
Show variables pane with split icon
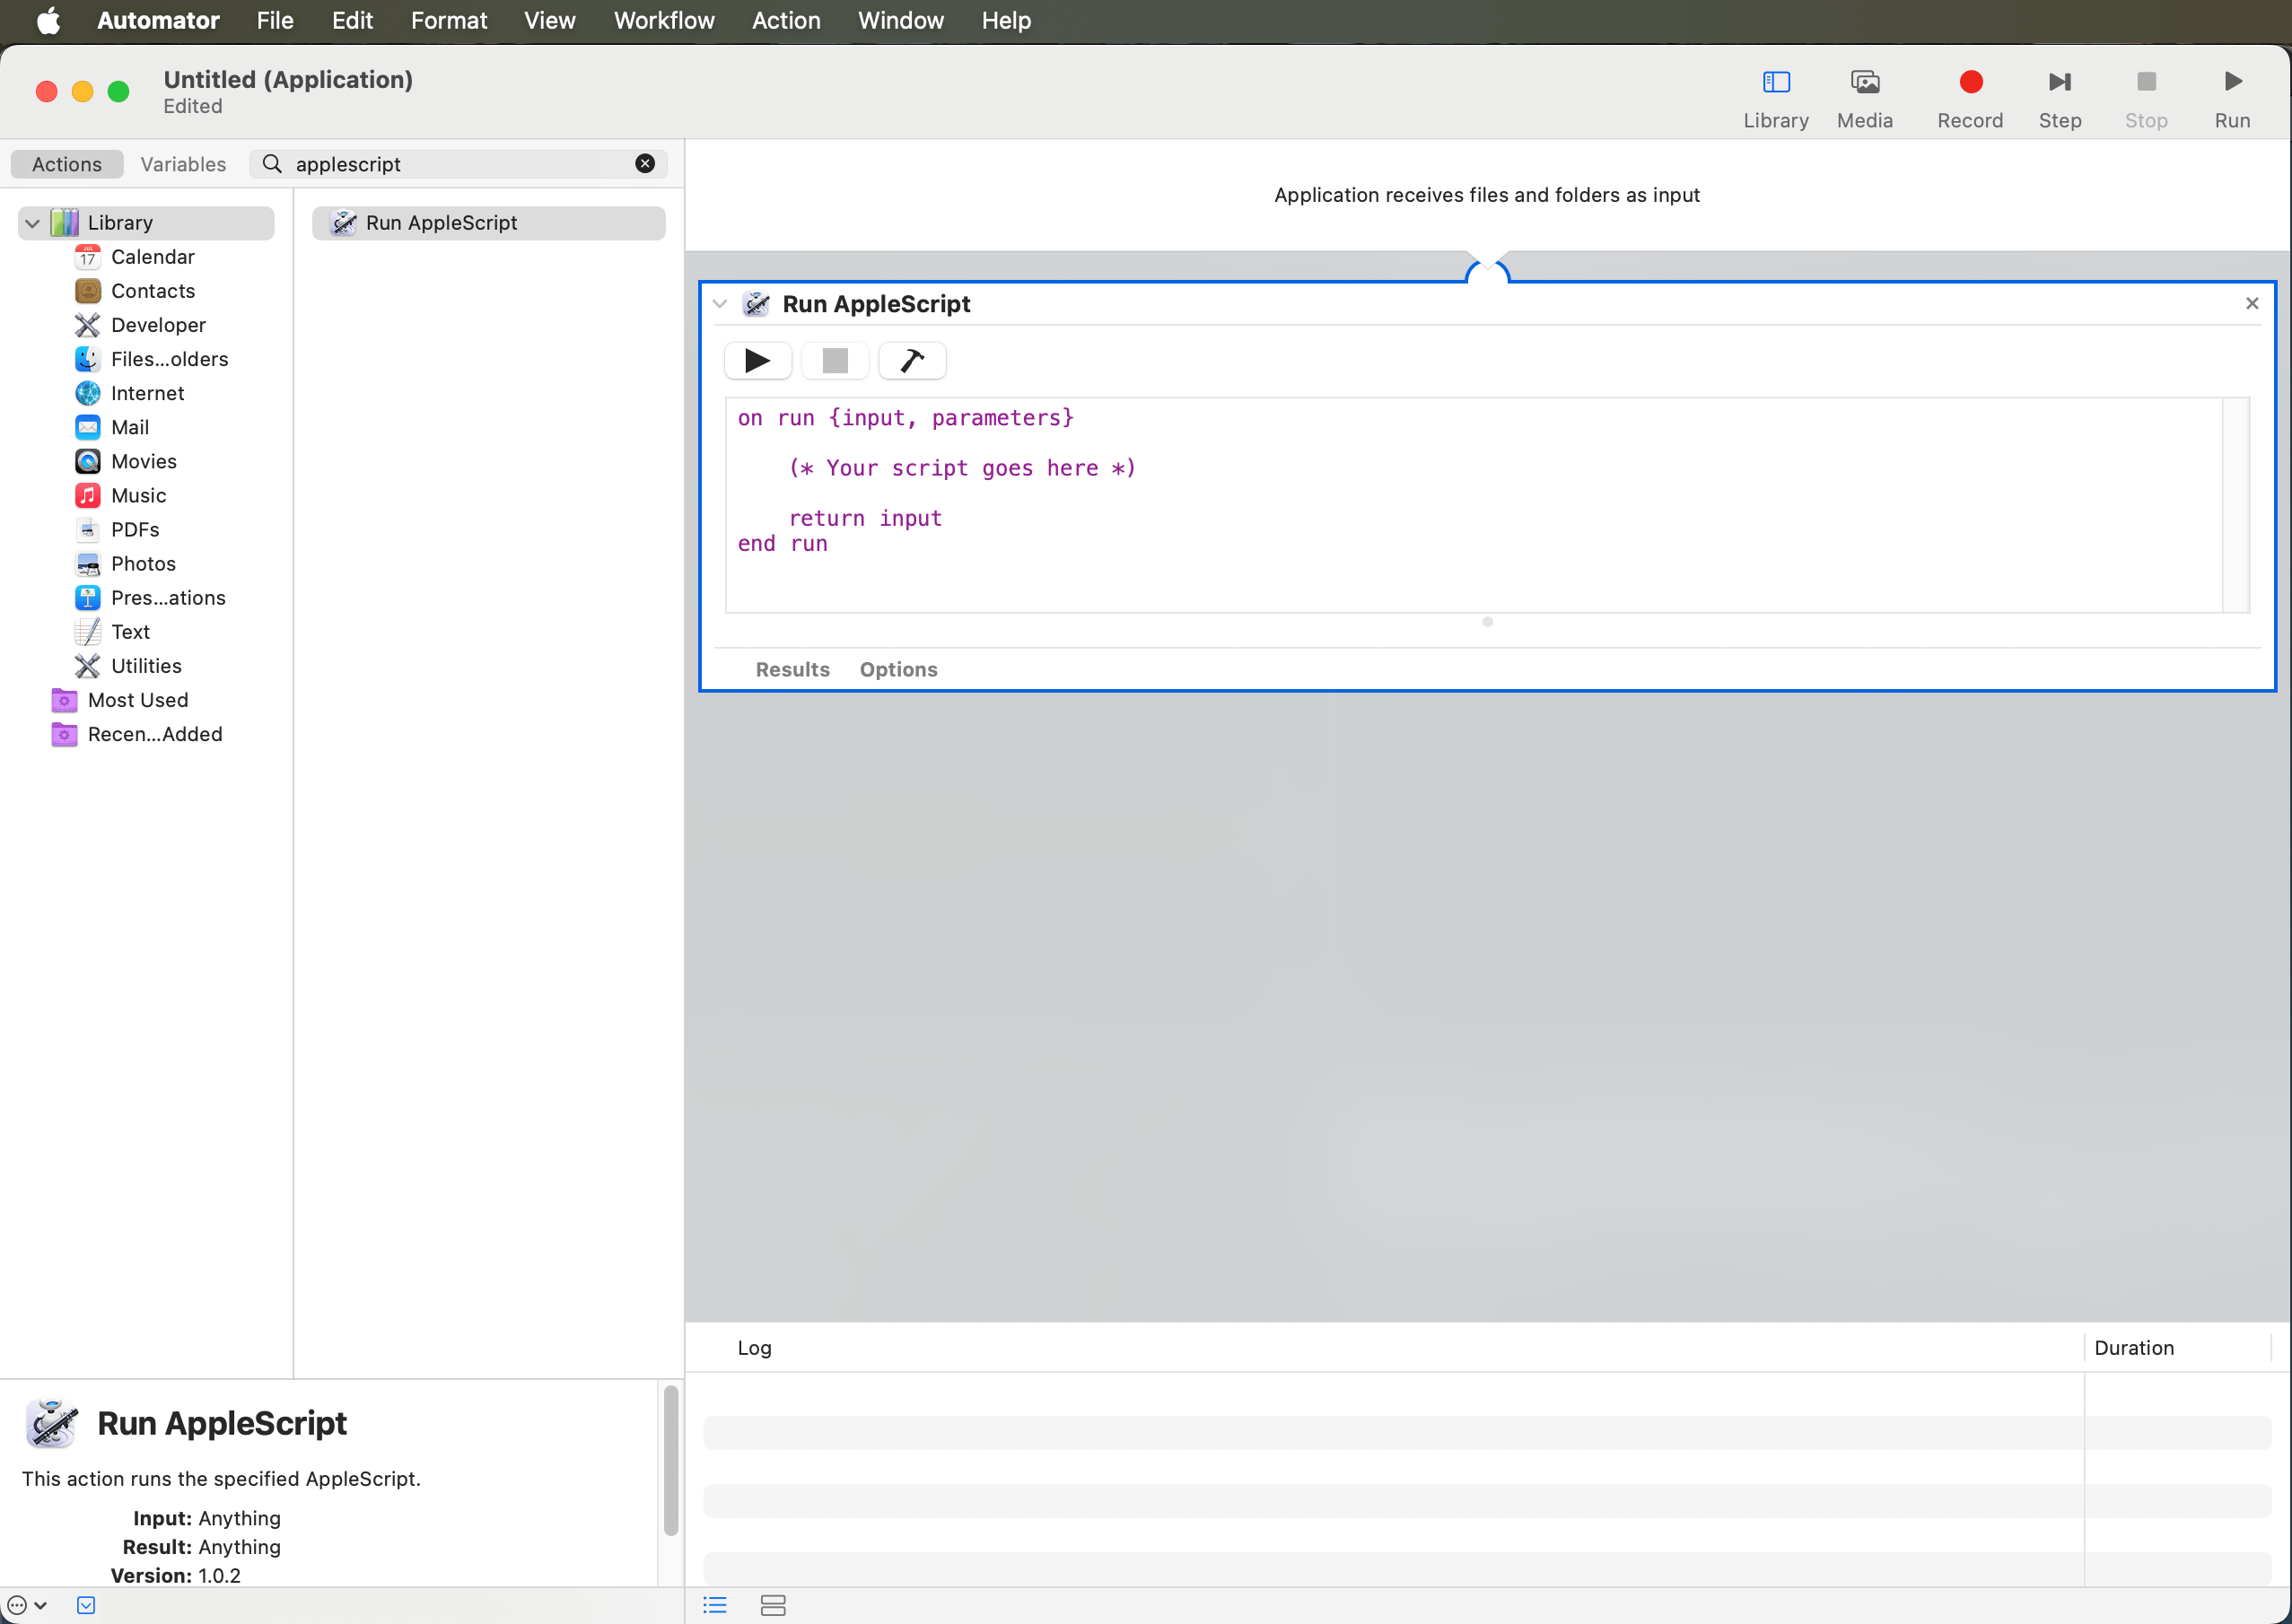coord(773,1604)
